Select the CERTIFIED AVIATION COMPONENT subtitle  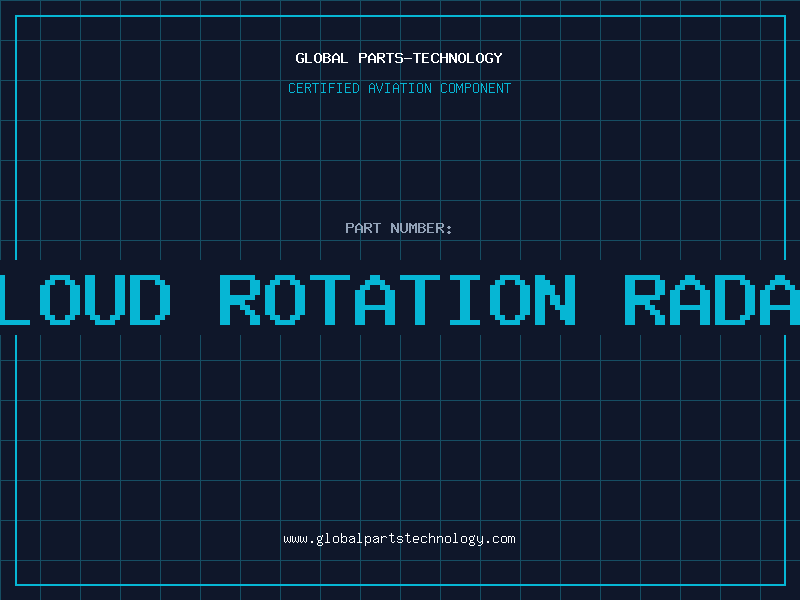click(x=399, y=88)
